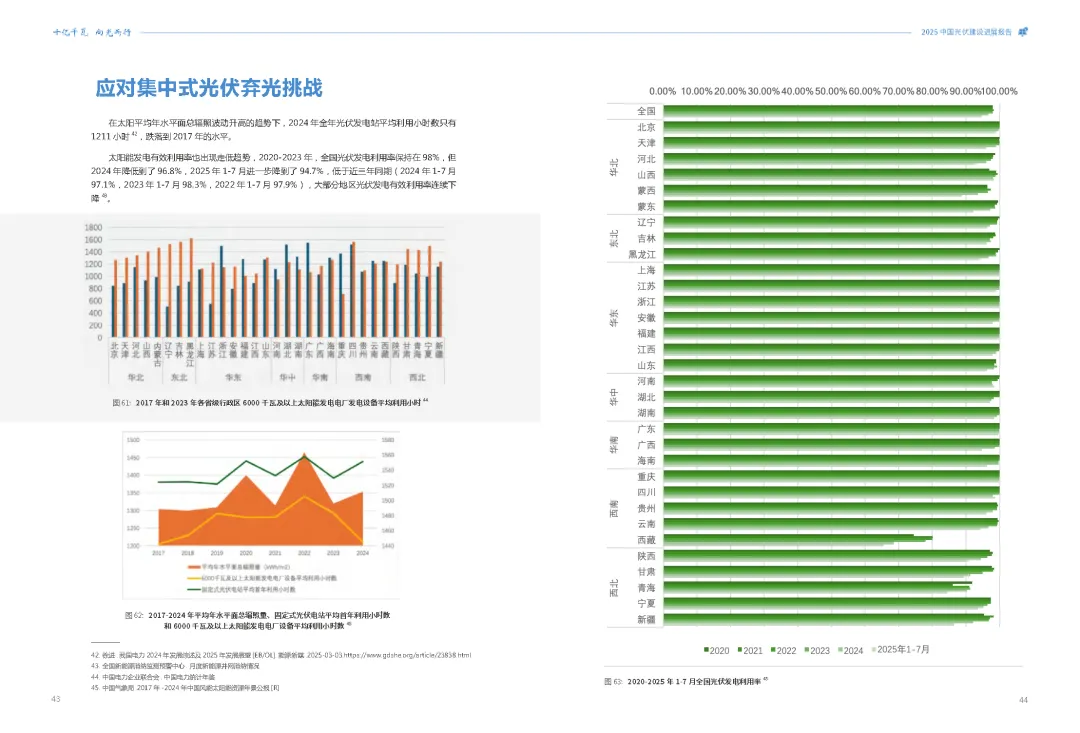This screenshot has height=733, width=1080.
Task: Click the first paragraph mentioning 1211 小时
Action: coord(273,130)
